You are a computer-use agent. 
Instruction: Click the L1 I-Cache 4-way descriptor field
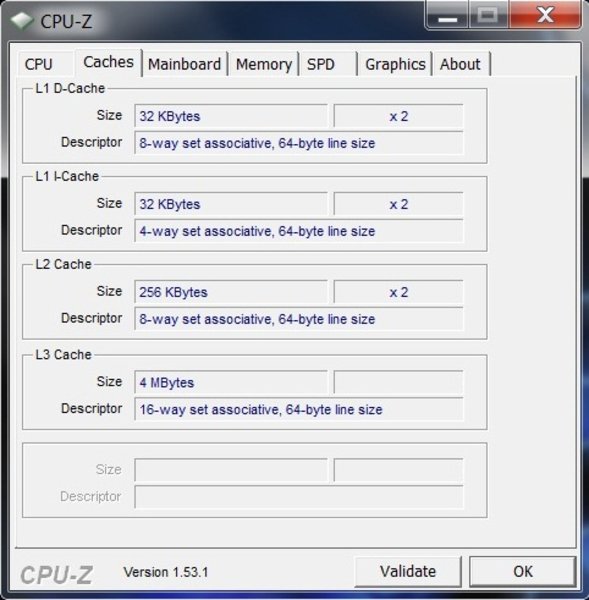coord(299,231)
